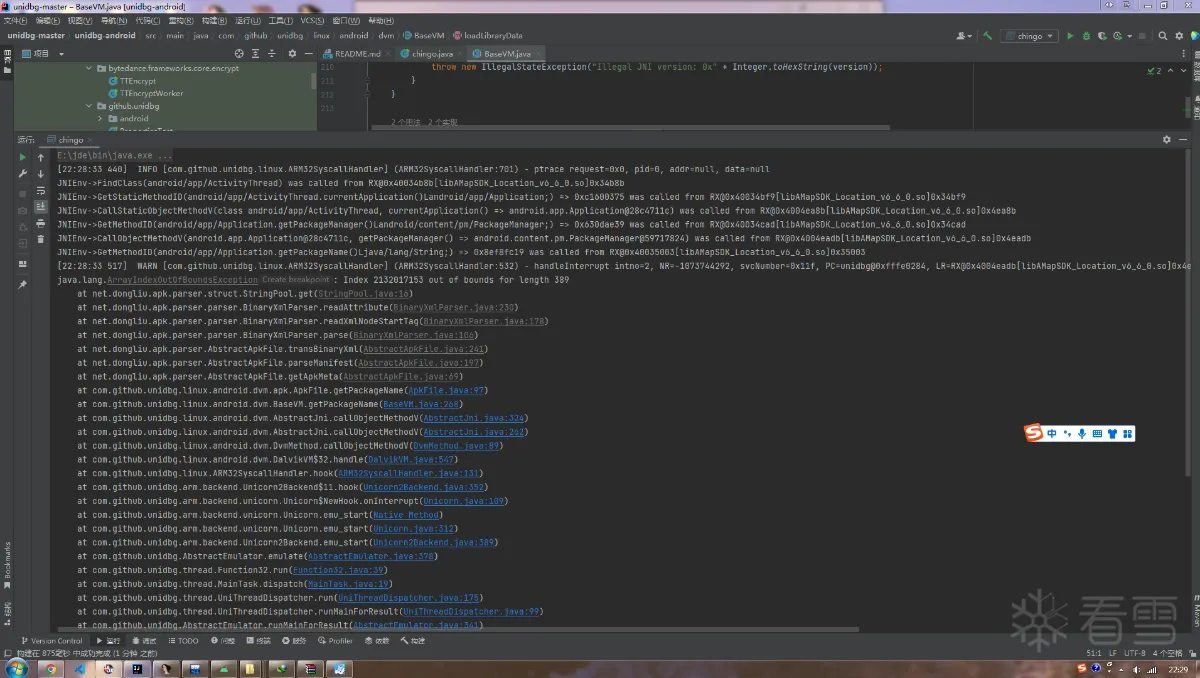Select opened file locate icon in Project panel
Screen dimensions: 1200x678
(239, 53)
